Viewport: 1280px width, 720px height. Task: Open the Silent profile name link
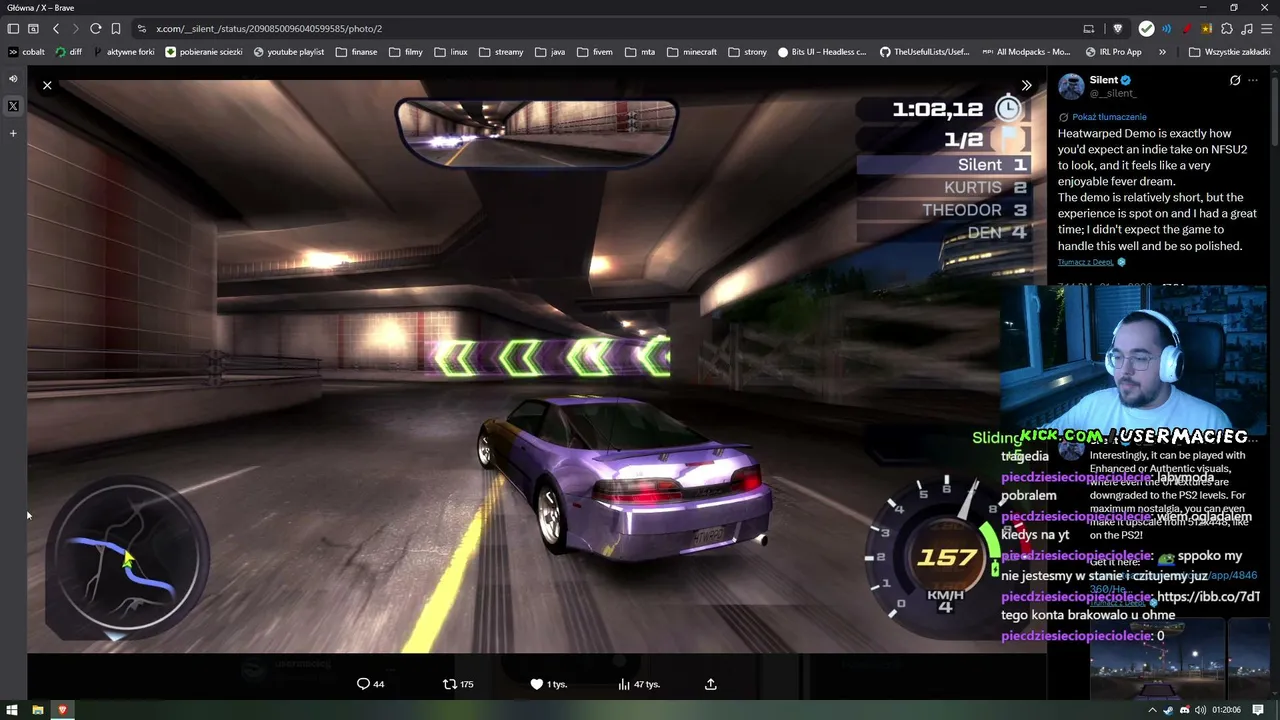(x=1104, y=80)
